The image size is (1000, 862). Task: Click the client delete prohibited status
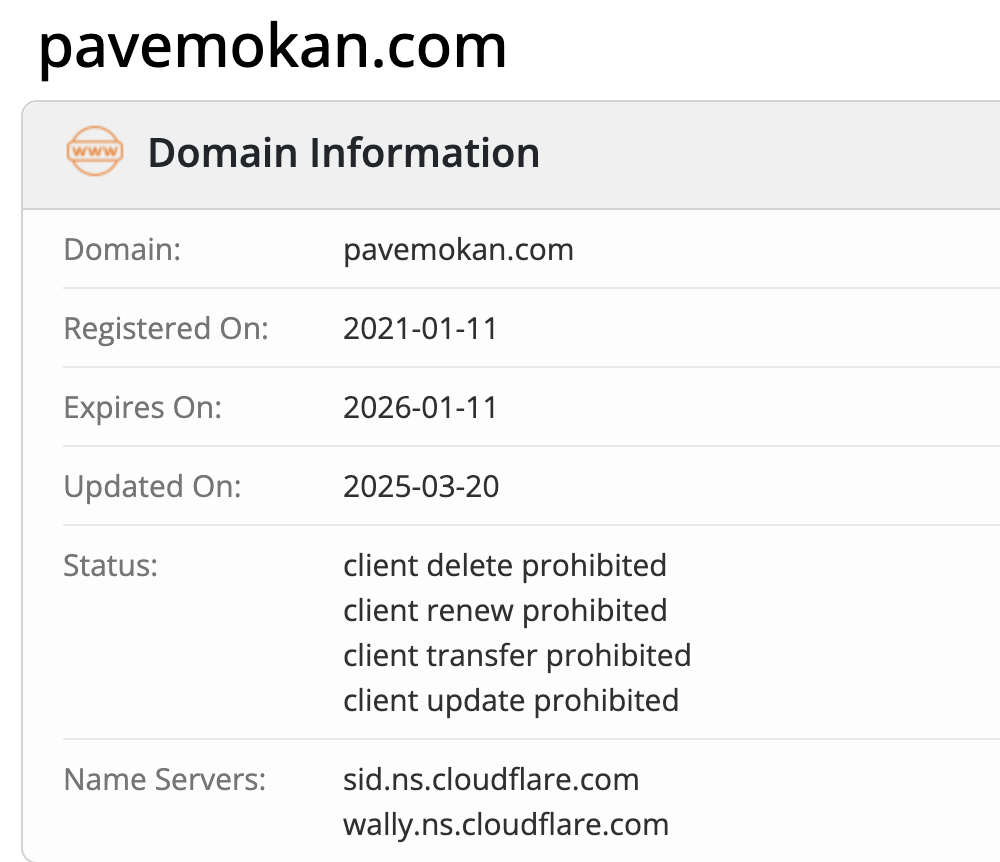pyautogui.click(x=505, y=566)
